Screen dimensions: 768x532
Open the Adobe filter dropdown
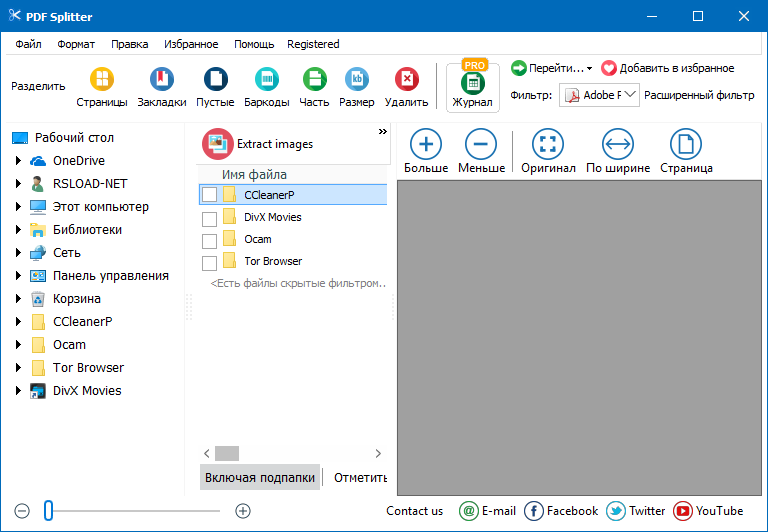tap(630, 95)
